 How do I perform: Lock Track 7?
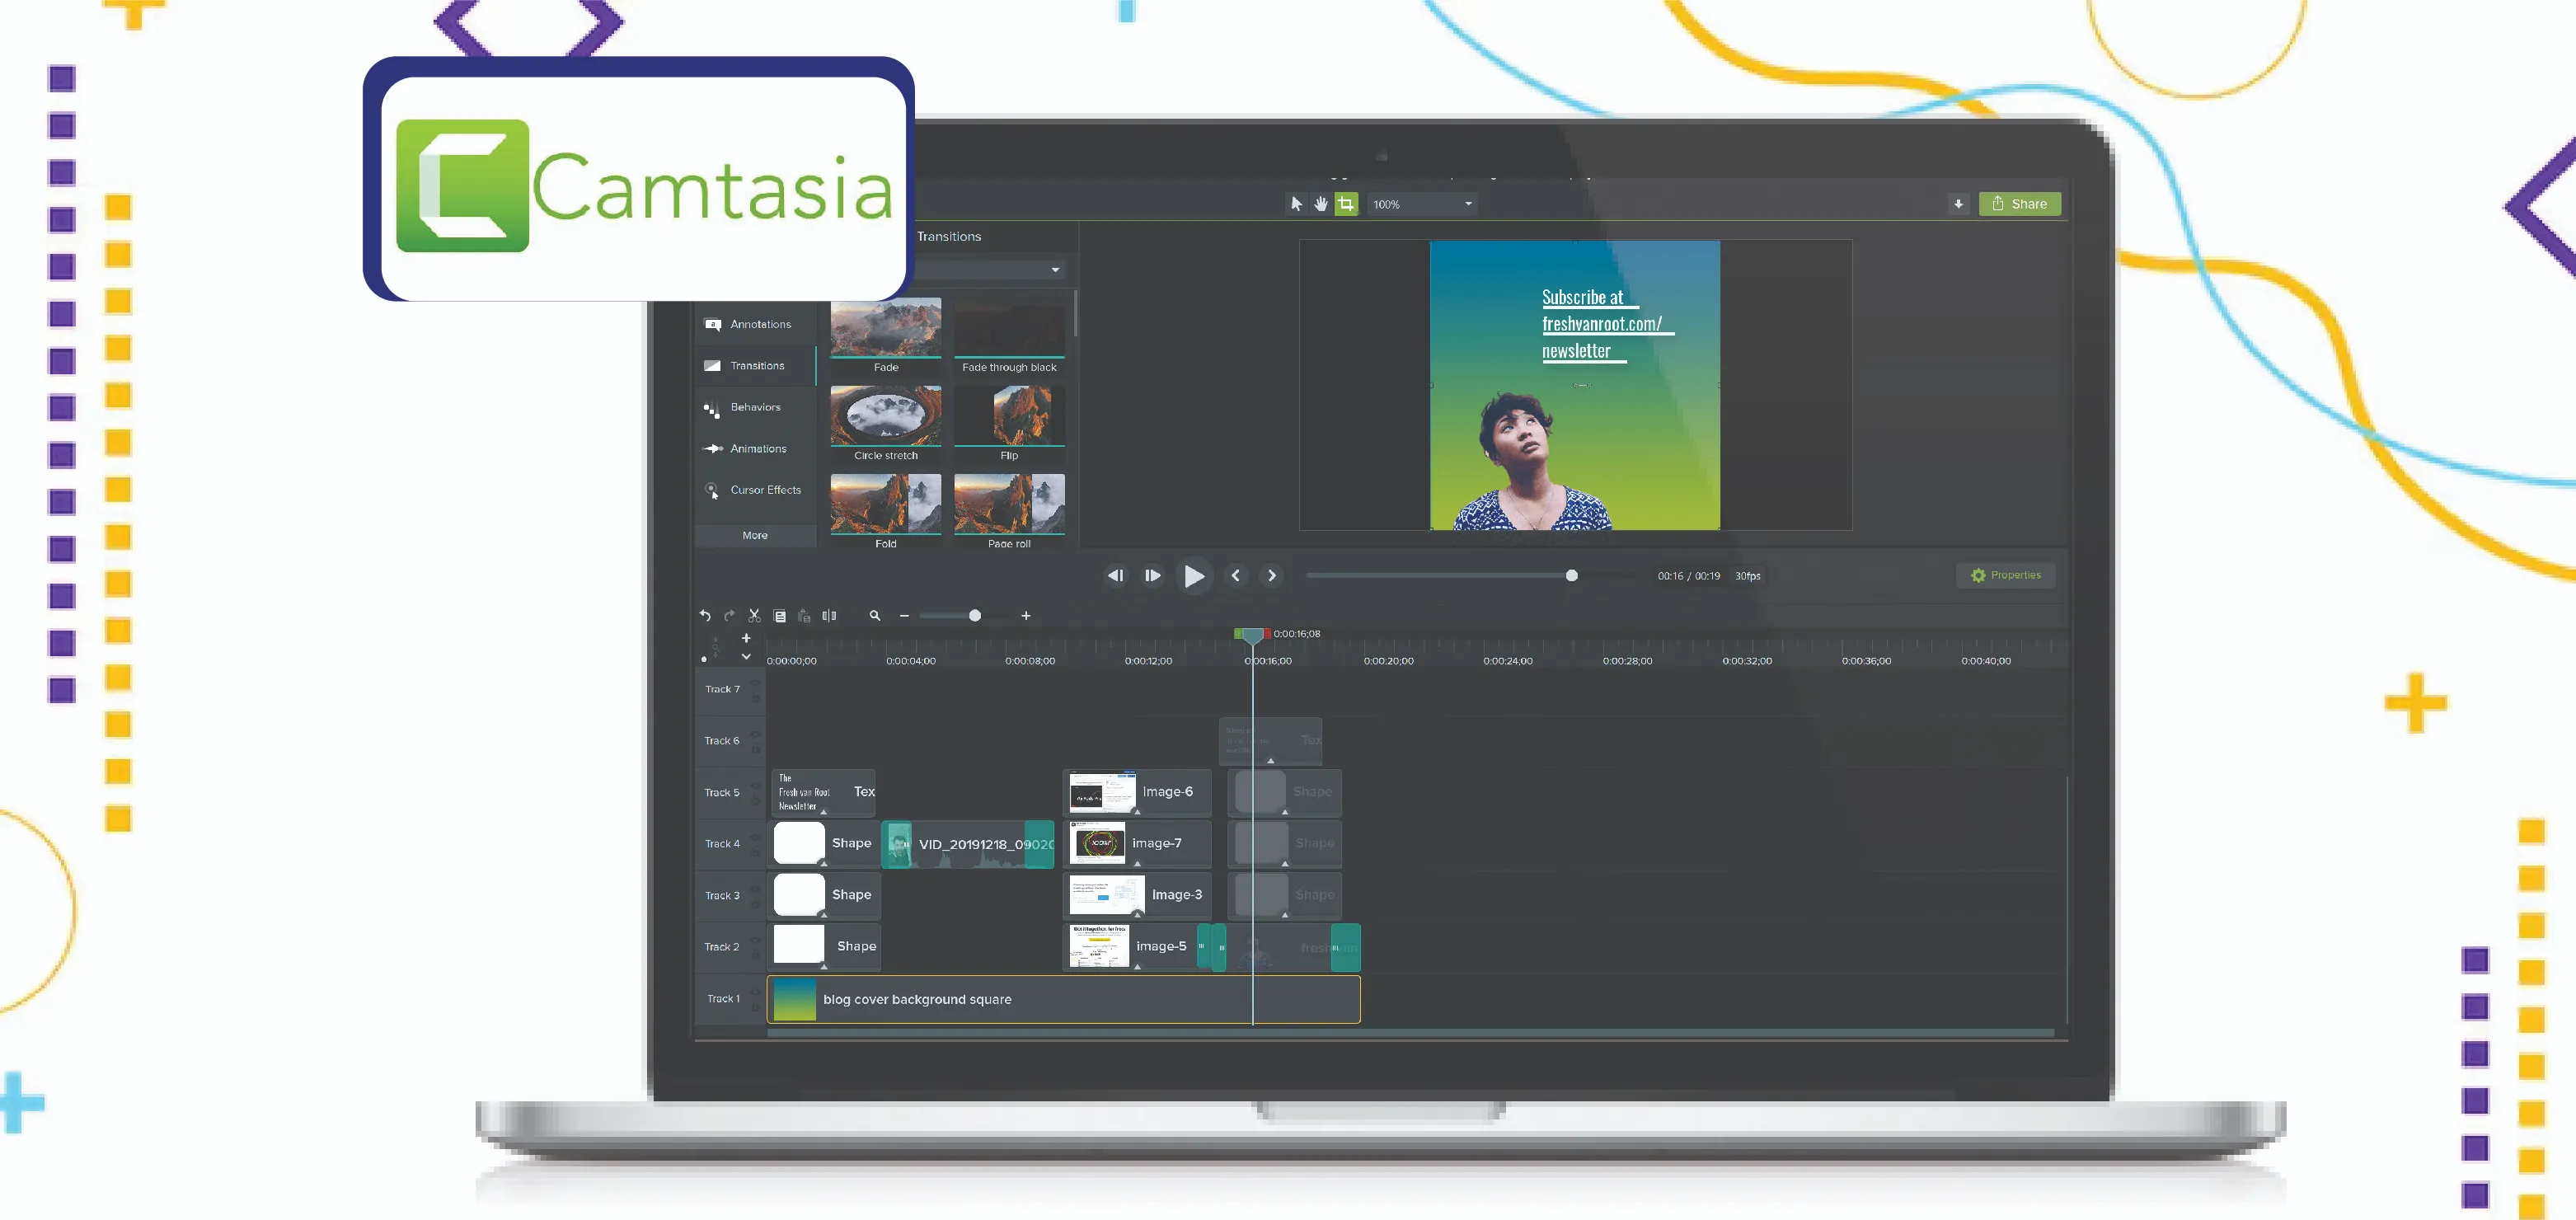click(756, 698)
